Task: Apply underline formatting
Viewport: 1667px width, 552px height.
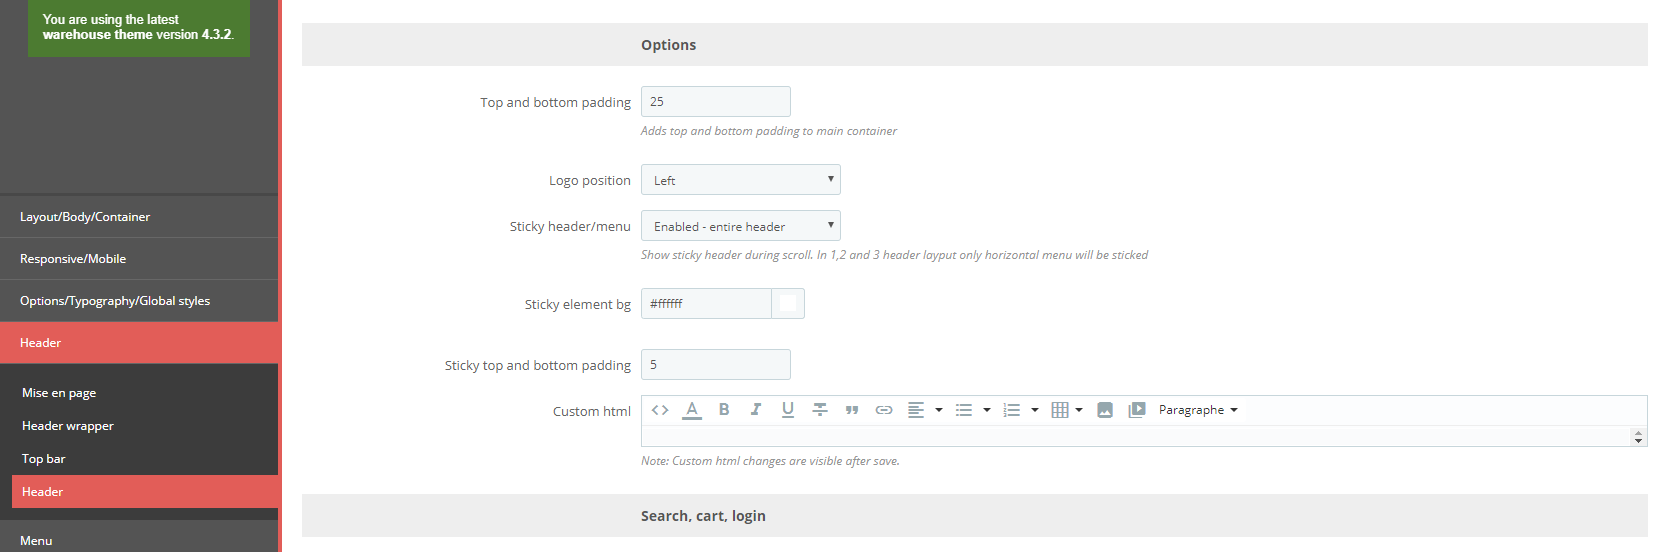Action: (788, 410)
